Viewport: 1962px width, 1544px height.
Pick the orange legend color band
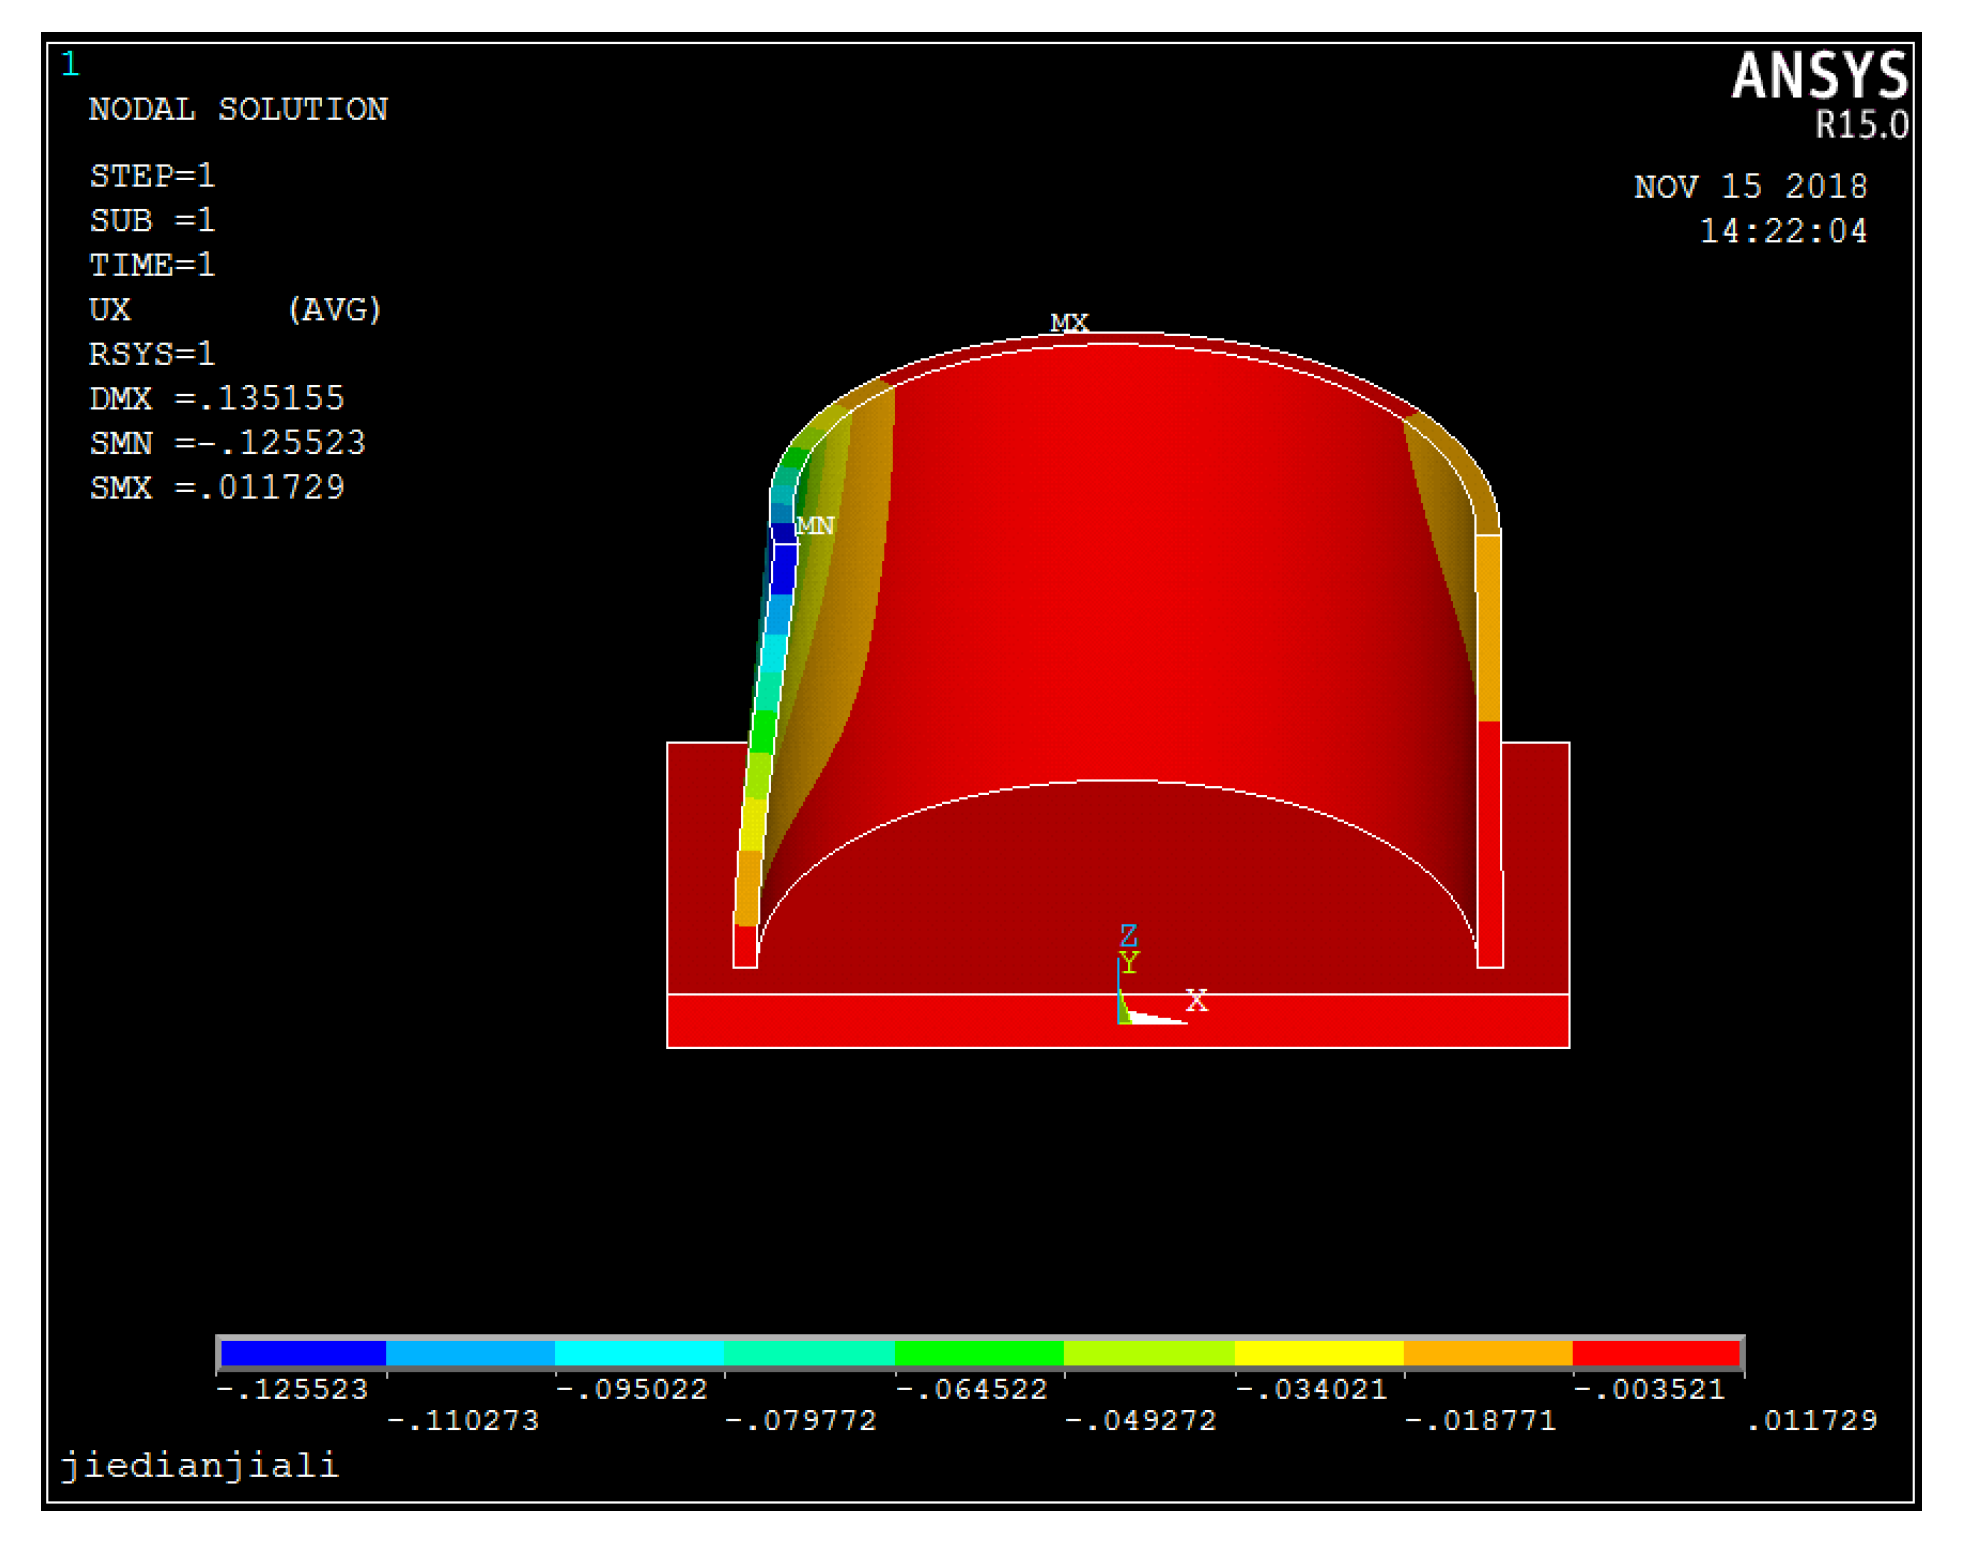(1487, 1352)
